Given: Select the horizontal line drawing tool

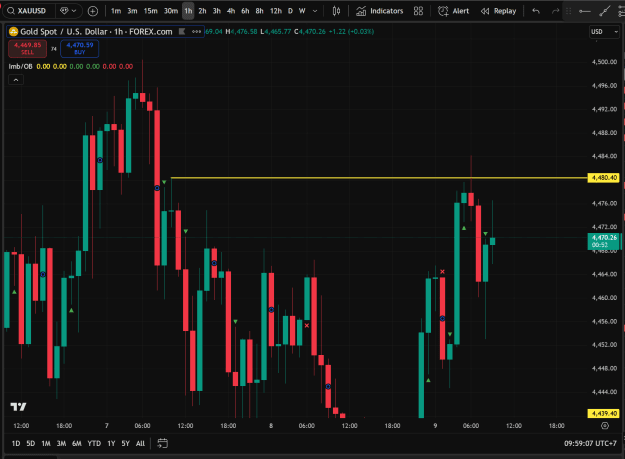Looking at the screenshot, I should tap(585, 11).
